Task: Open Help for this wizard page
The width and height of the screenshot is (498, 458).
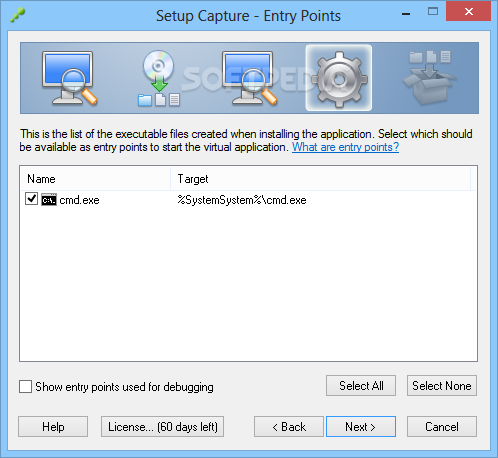Action: click(x=53, y=427)
